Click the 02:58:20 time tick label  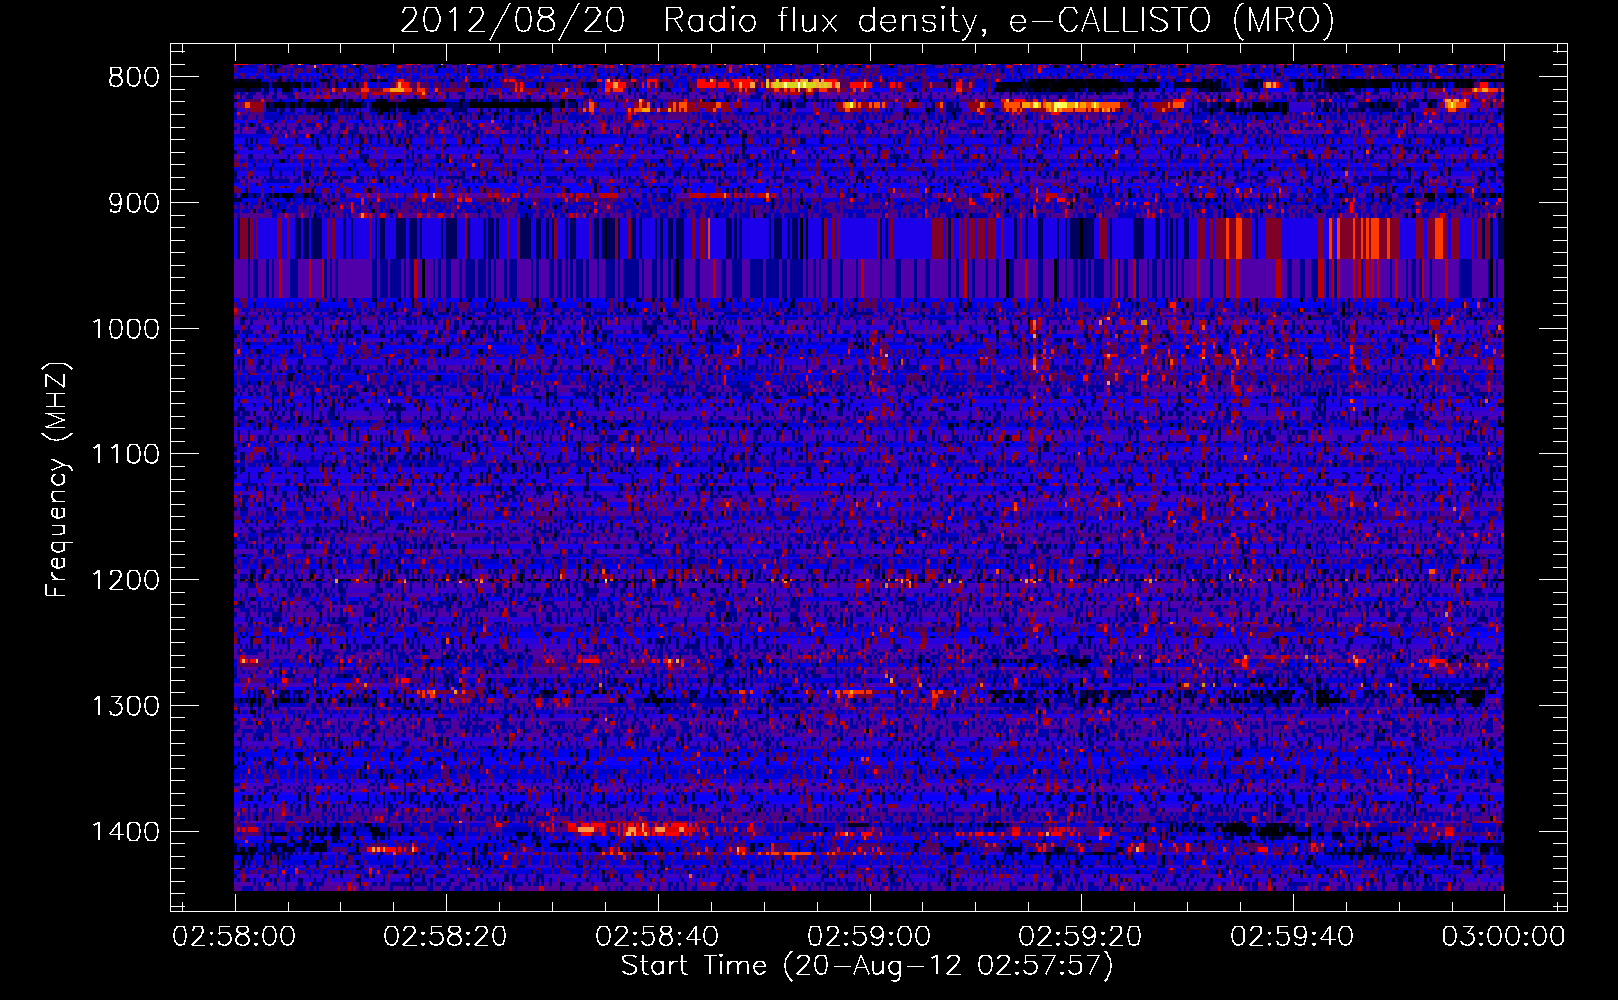(445, 937)
